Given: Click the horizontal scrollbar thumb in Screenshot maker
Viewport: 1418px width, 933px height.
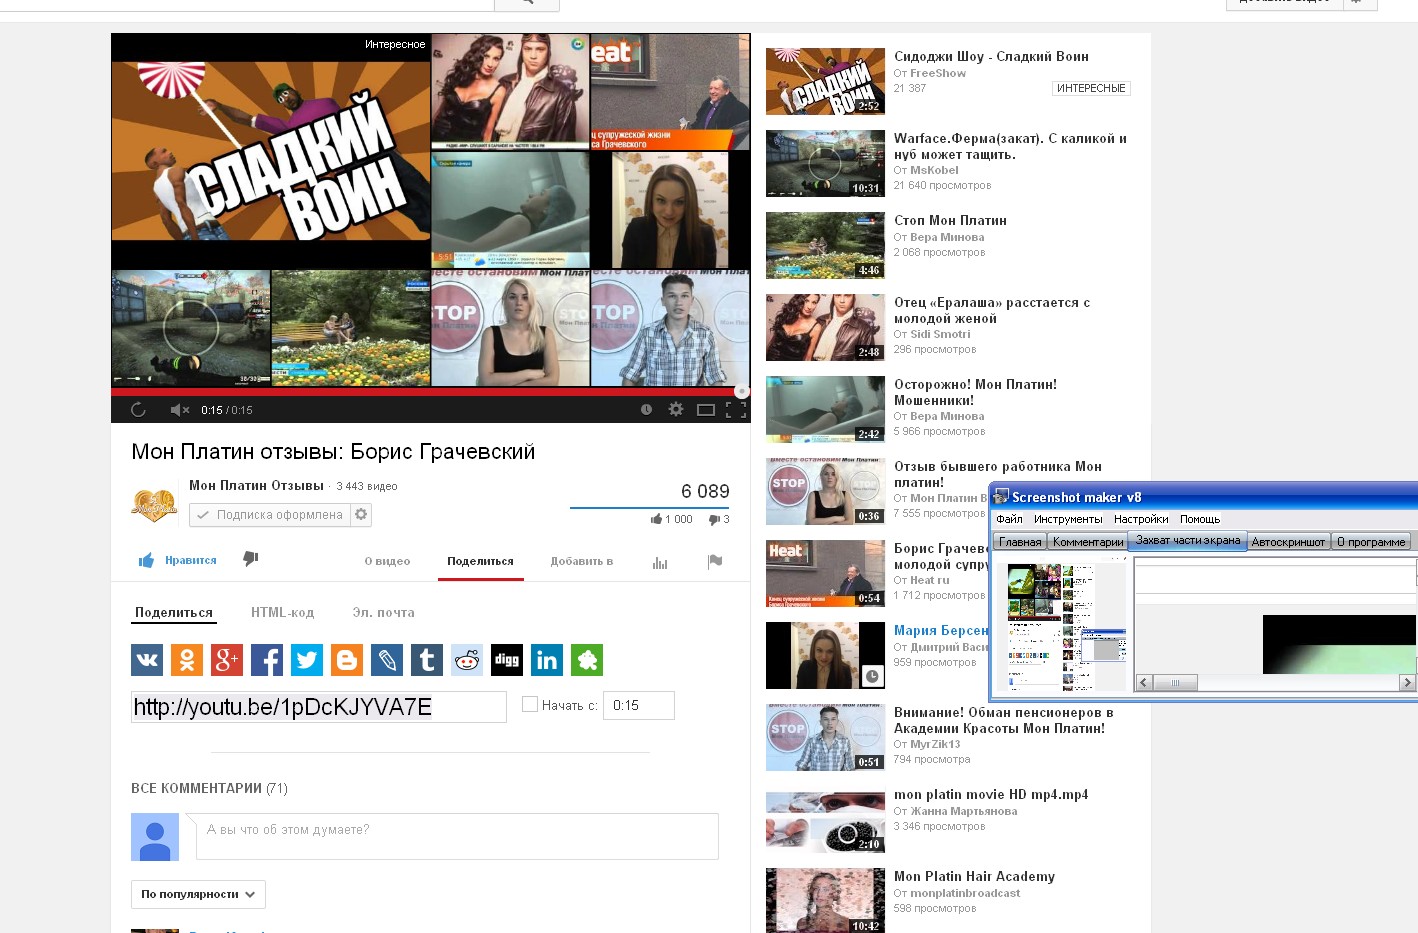Looking at the screenshot, I should 1176,683.
